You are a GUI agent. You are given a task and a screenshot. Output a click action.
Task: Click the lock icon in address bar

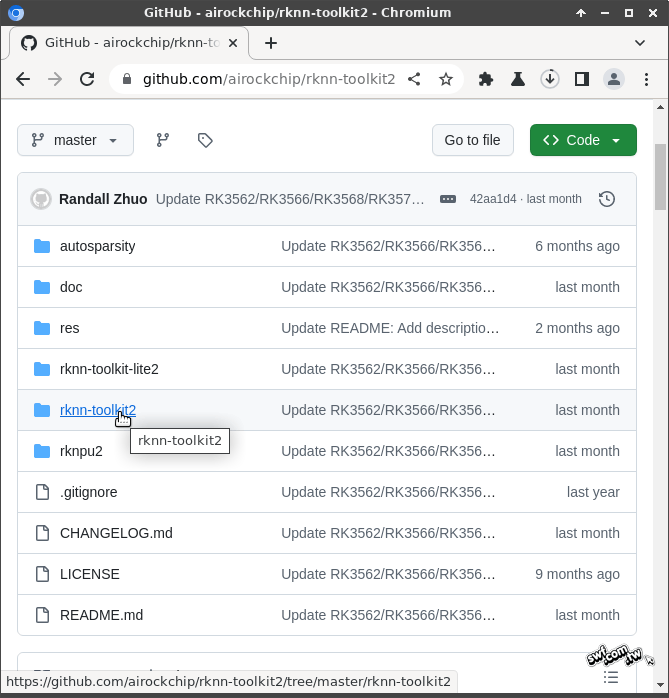coord(127,79)
